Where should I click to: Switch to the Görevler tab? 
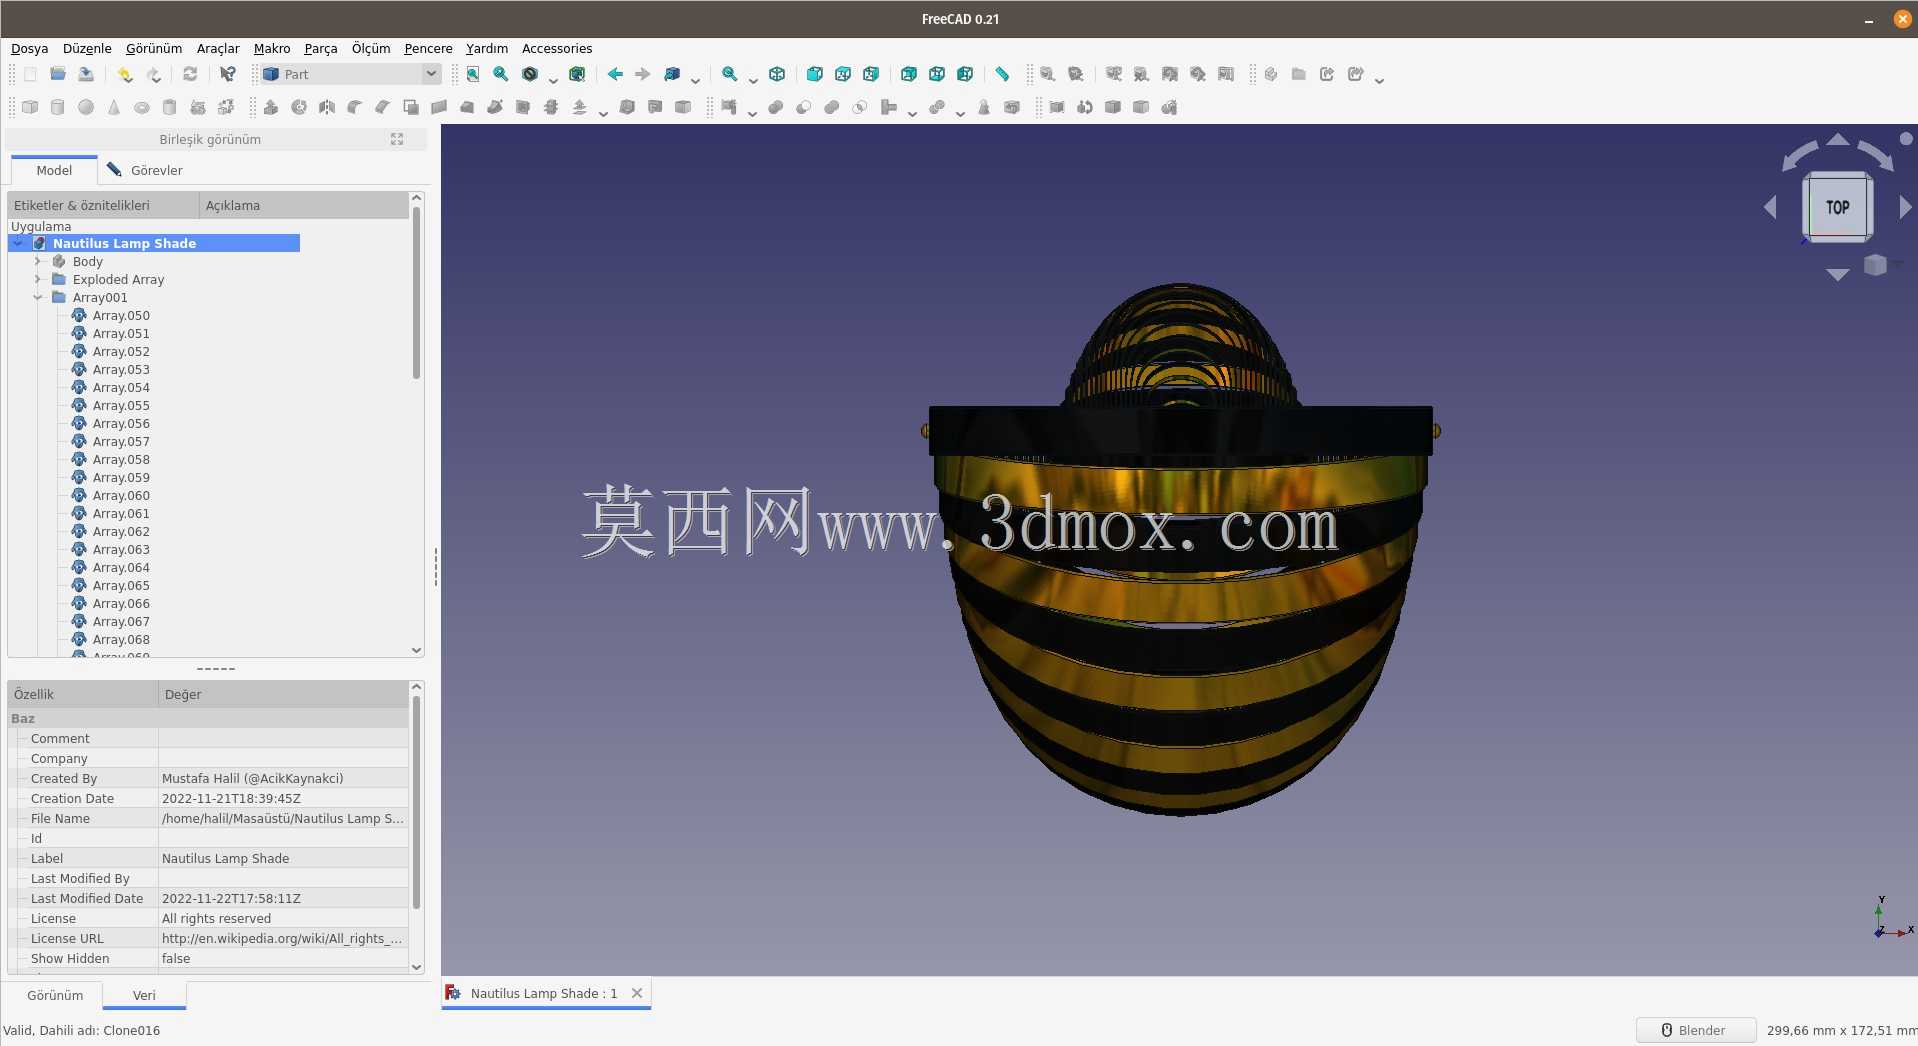pos(145,170)
